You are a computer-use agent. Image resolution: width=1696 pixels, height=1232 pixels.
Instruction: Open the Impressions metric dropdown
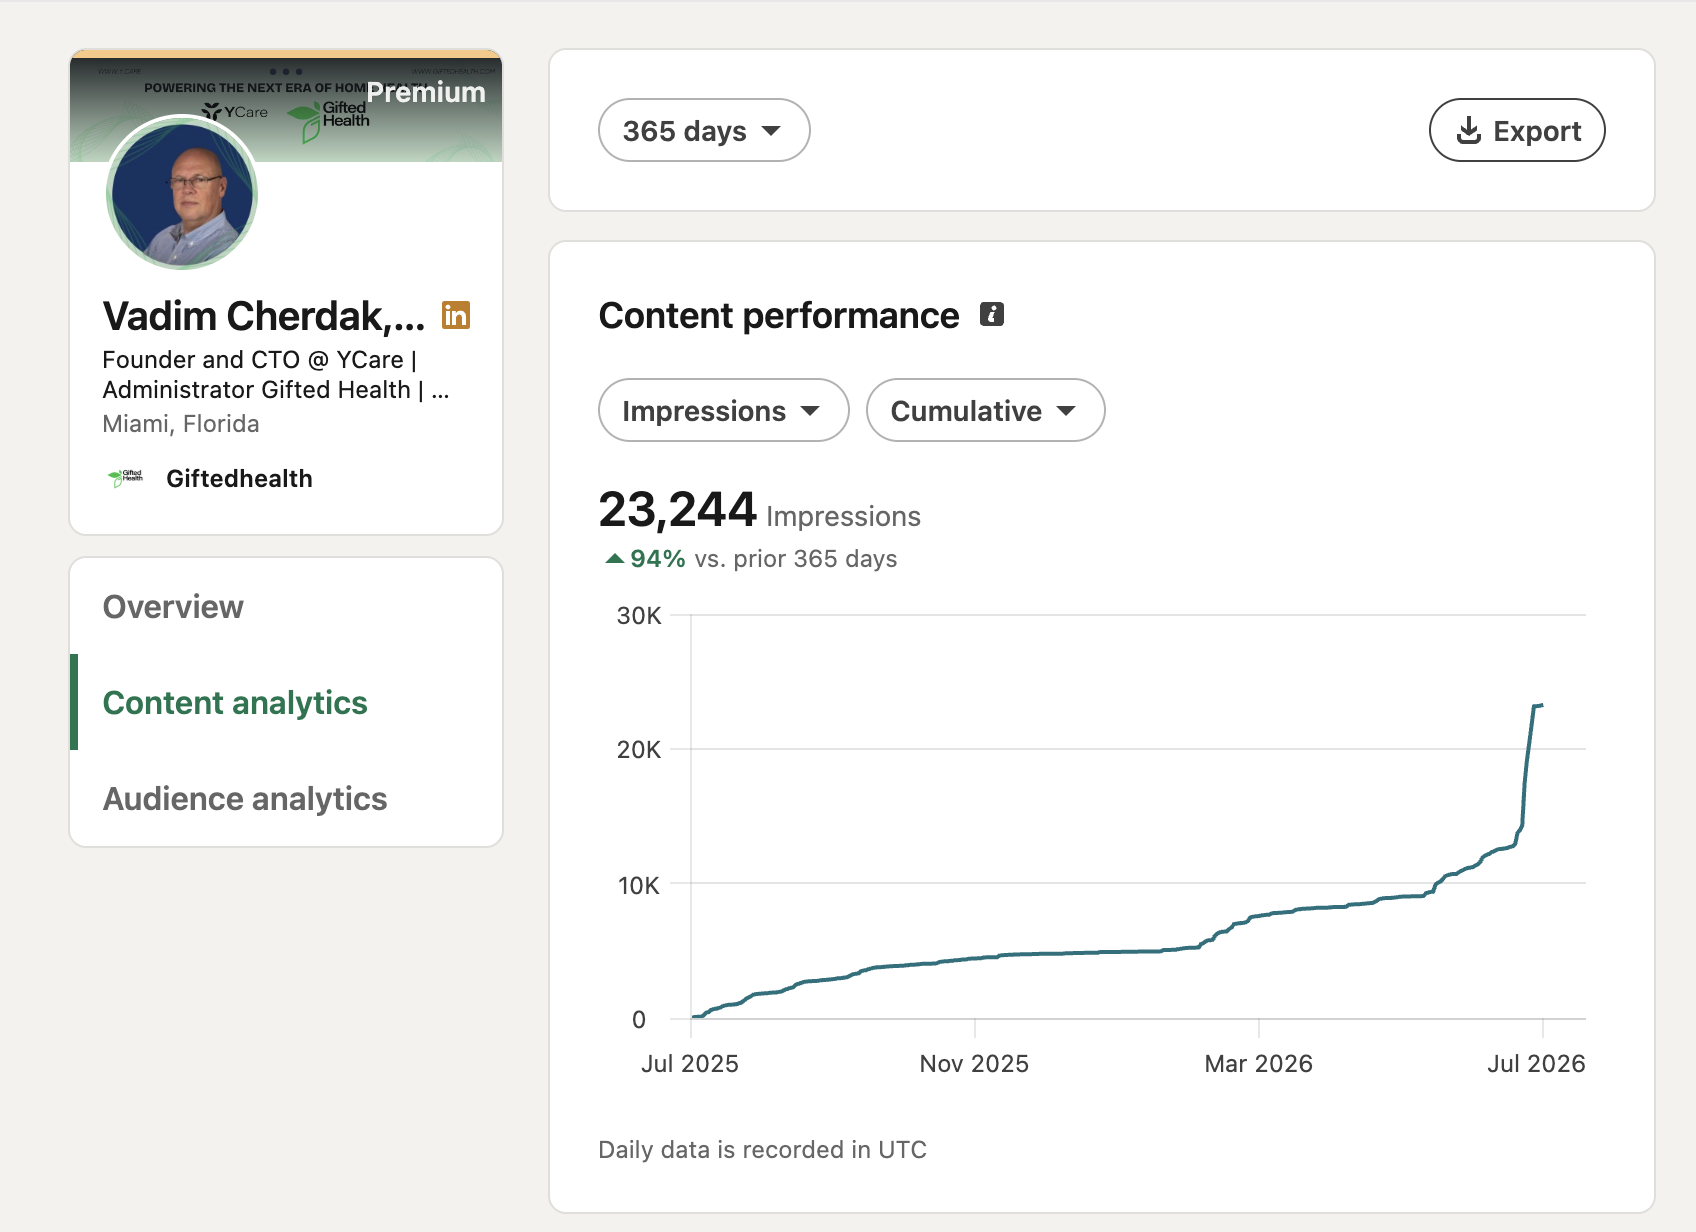(723, 410)
